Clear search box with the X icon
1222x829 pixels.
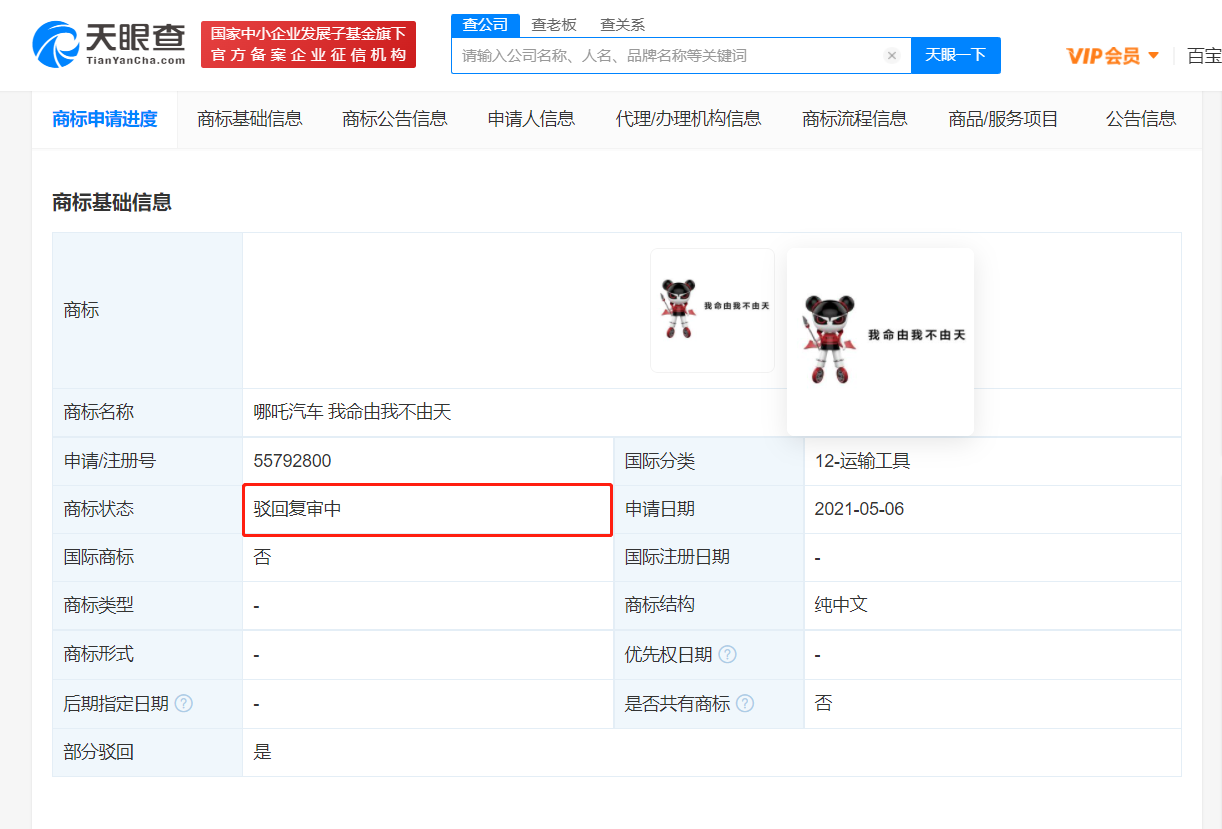(x=892, y=56)
